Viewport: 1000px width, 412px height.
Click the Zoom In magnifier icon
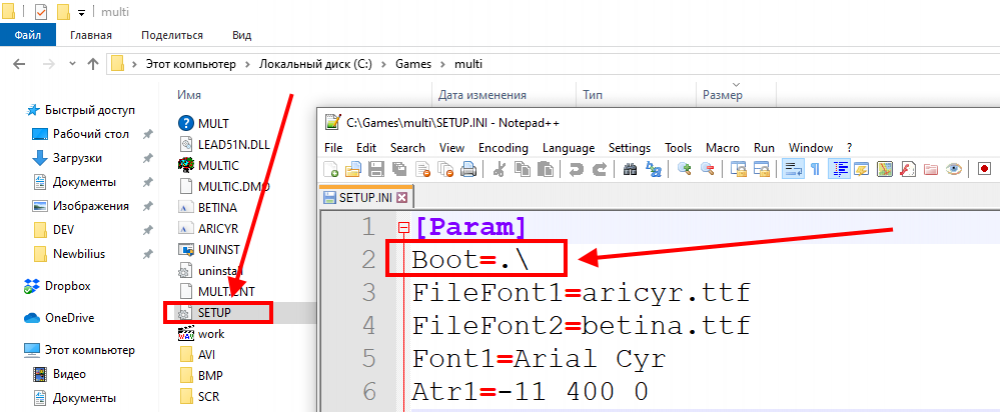685,169
